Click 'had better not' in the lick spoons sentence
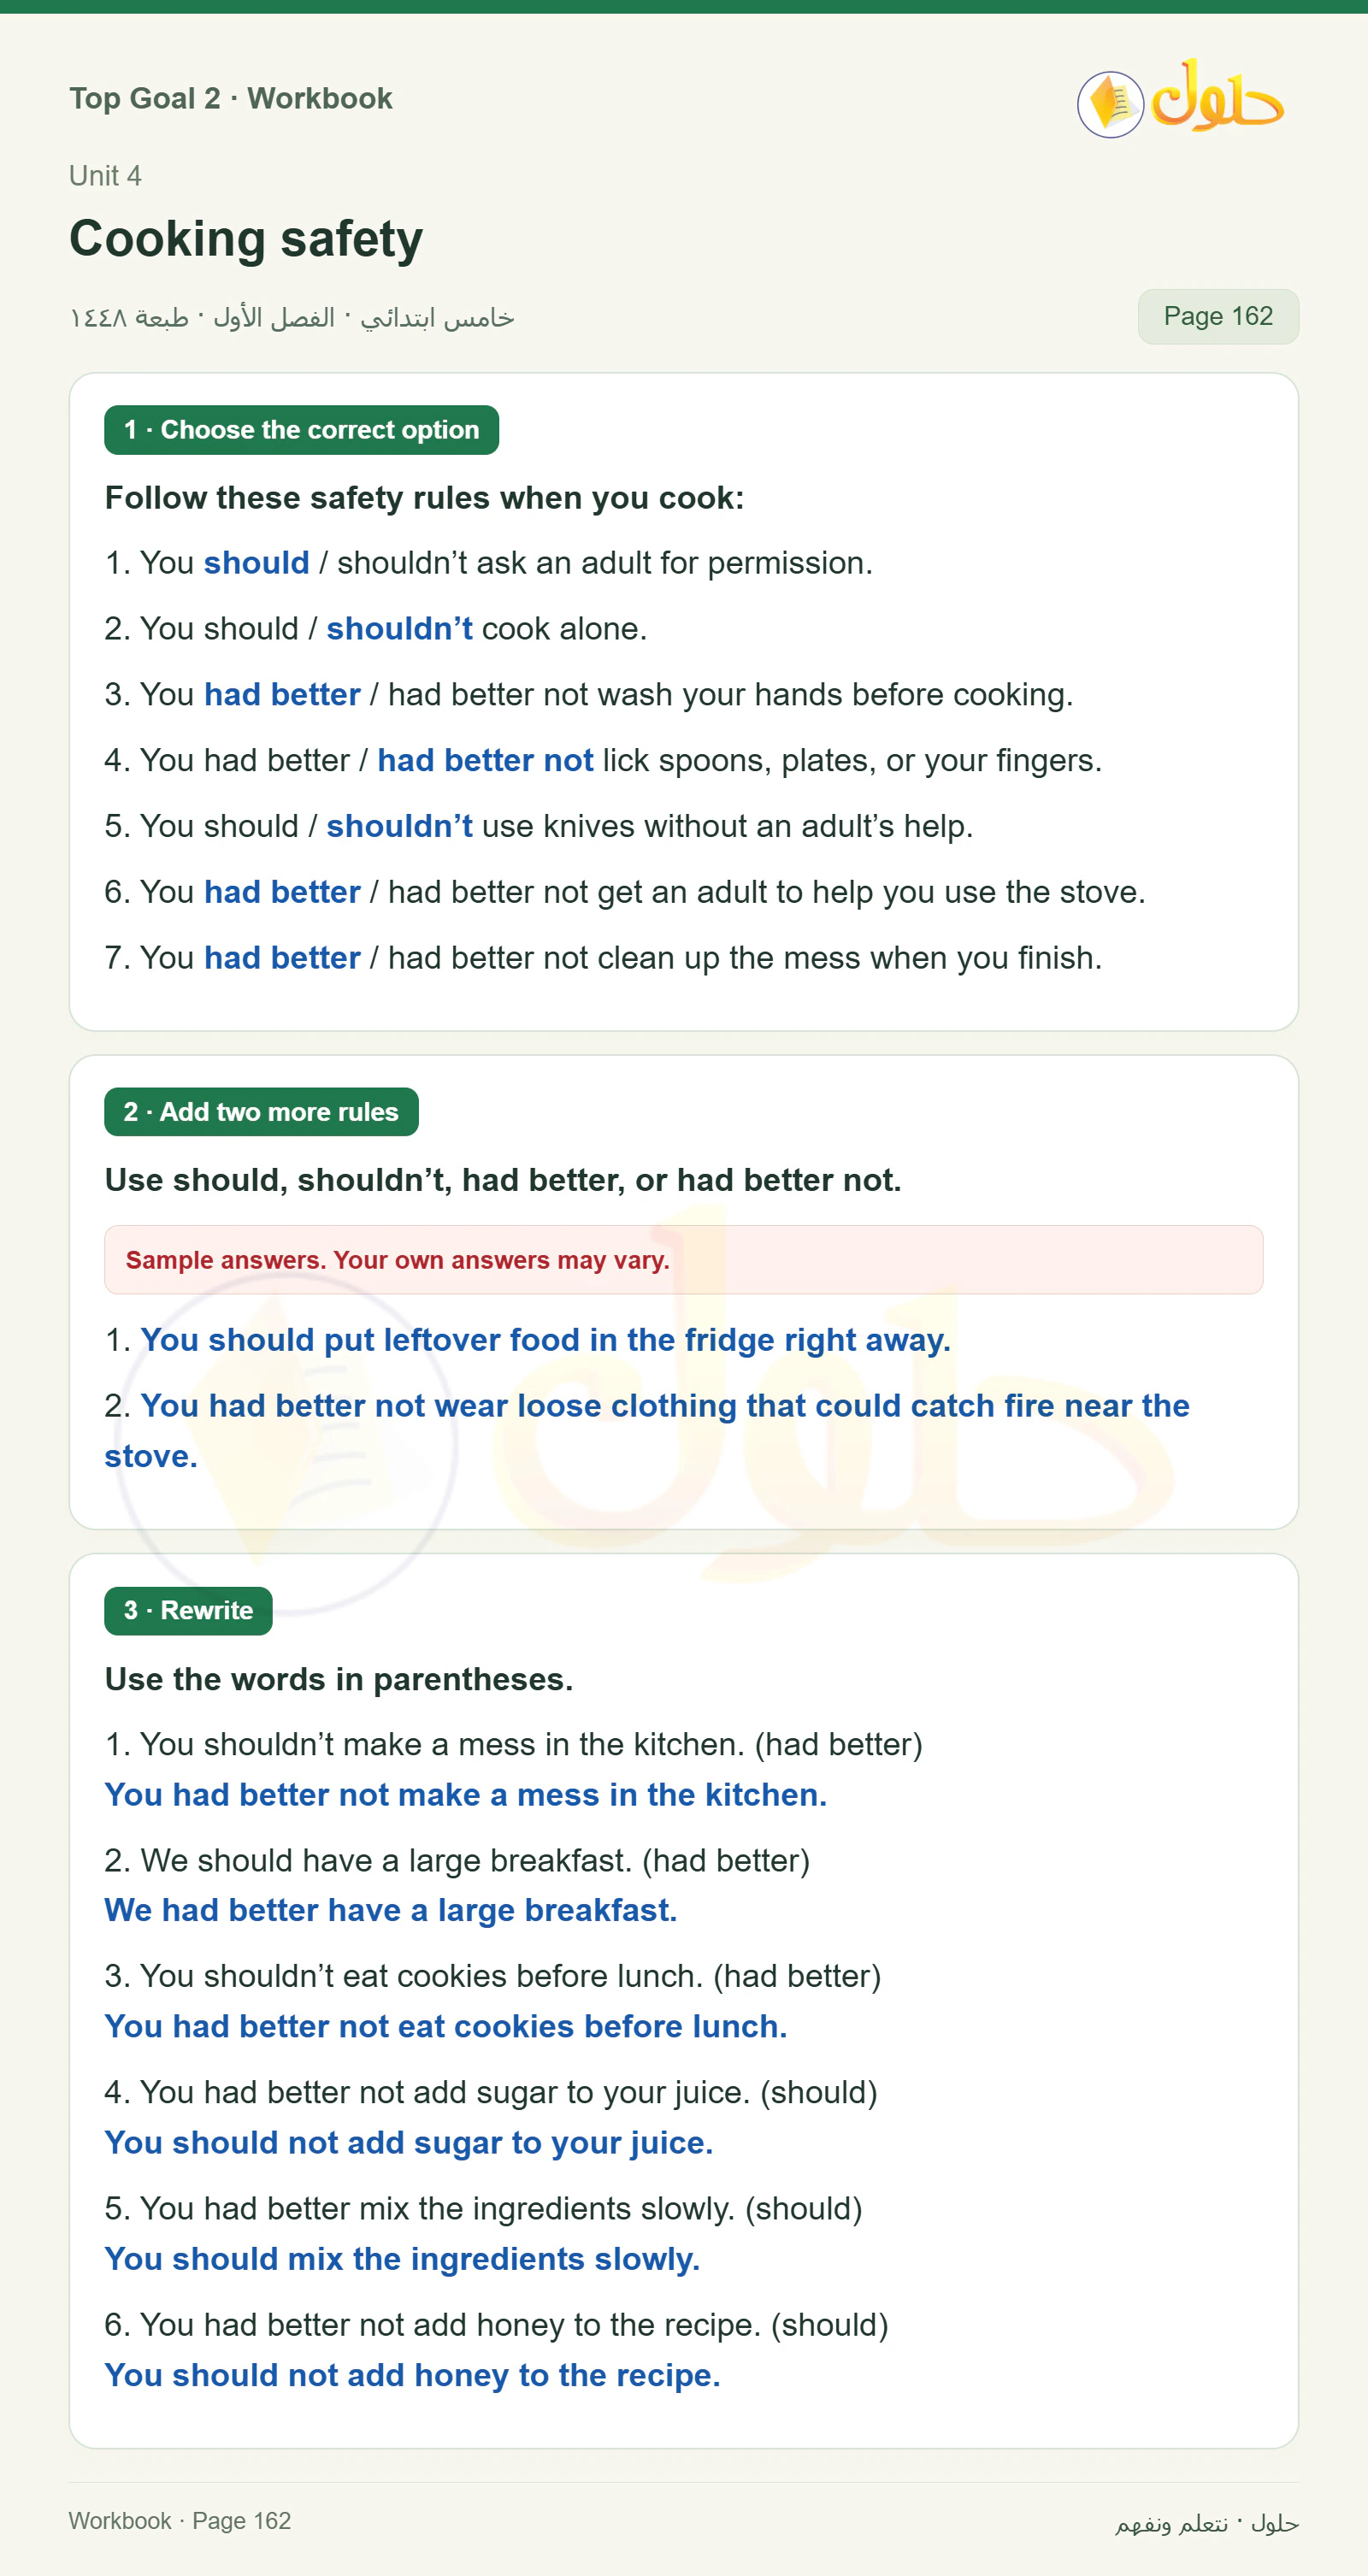Screen dimensions: 1368x2576 (485, 760)
